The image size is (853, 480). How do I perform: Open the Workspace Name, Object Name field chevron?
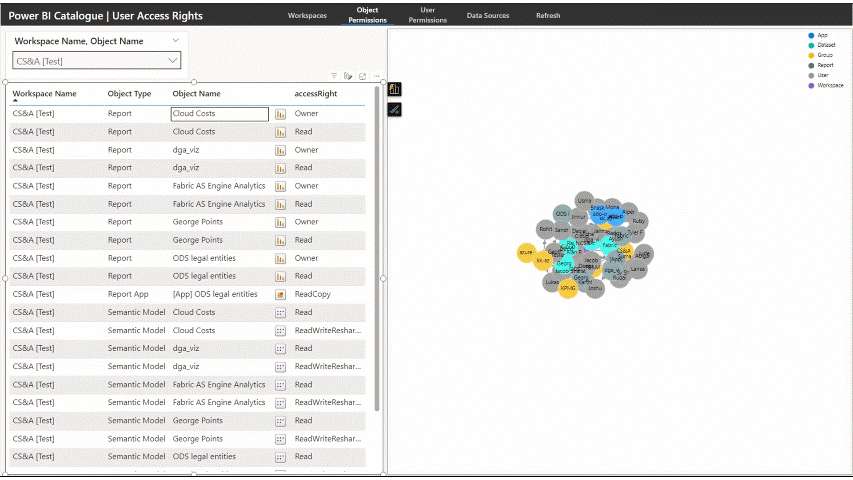tap(176, 41)
